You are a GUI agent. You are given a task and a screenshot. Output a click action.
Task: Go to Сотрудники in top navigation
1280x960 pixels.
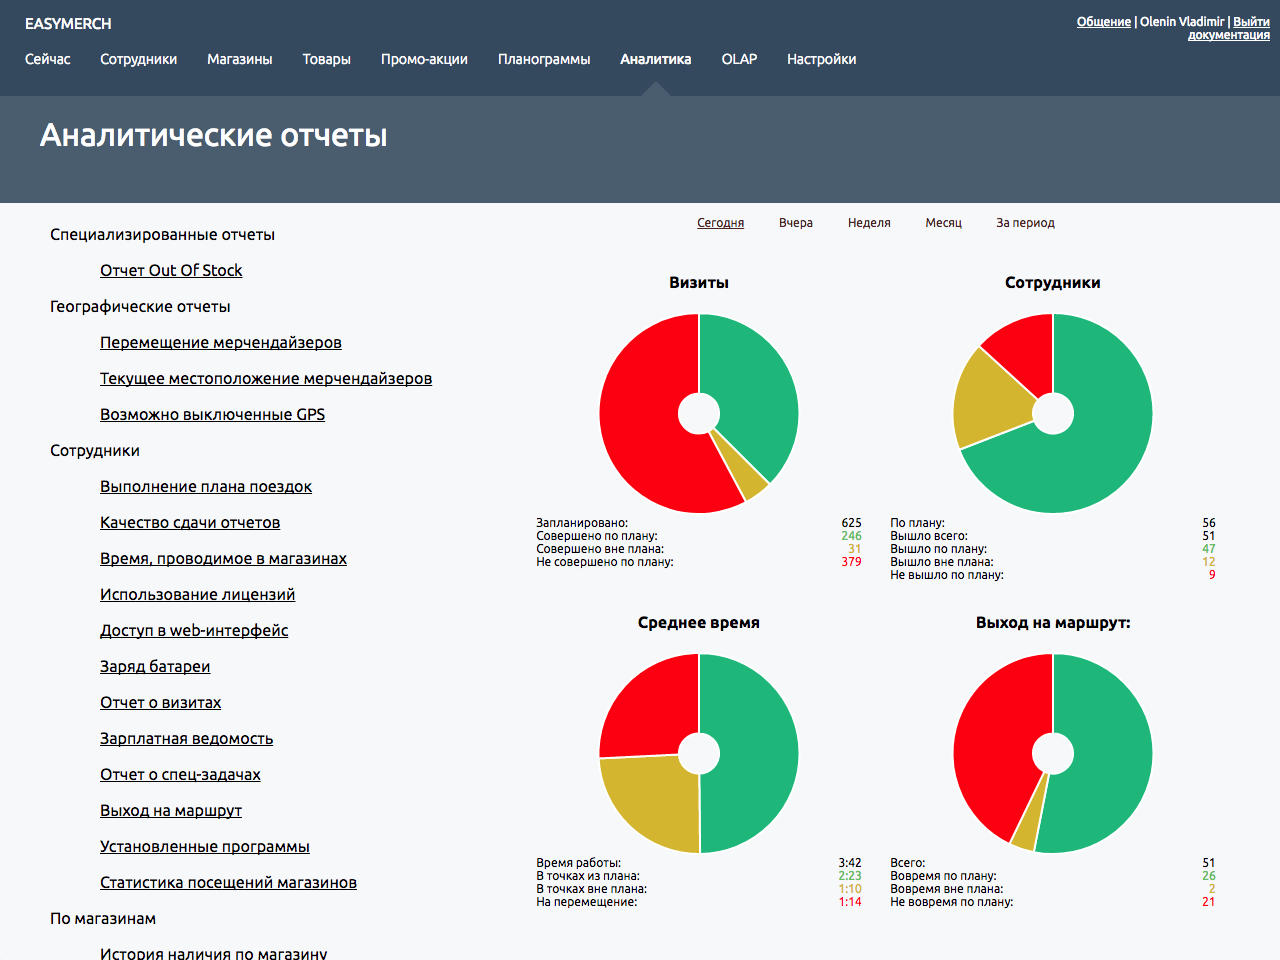(139, 59)
